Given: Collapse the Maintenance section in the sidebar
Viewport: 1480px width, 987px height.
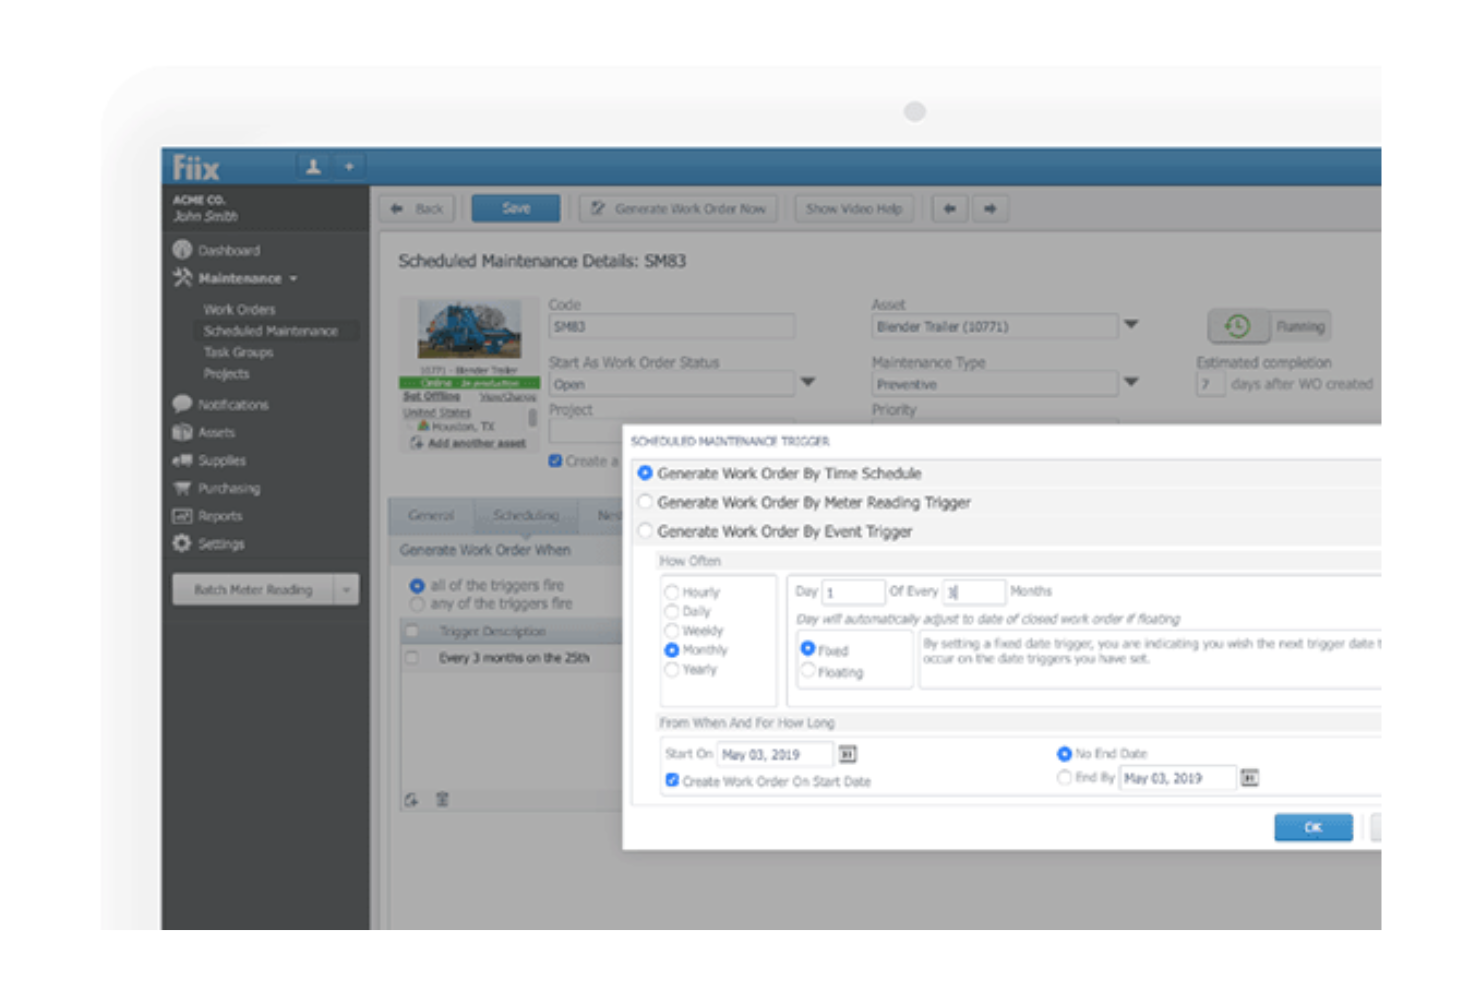Looking at the screenshot, I should pyautogui.click(x=291, y=279).
